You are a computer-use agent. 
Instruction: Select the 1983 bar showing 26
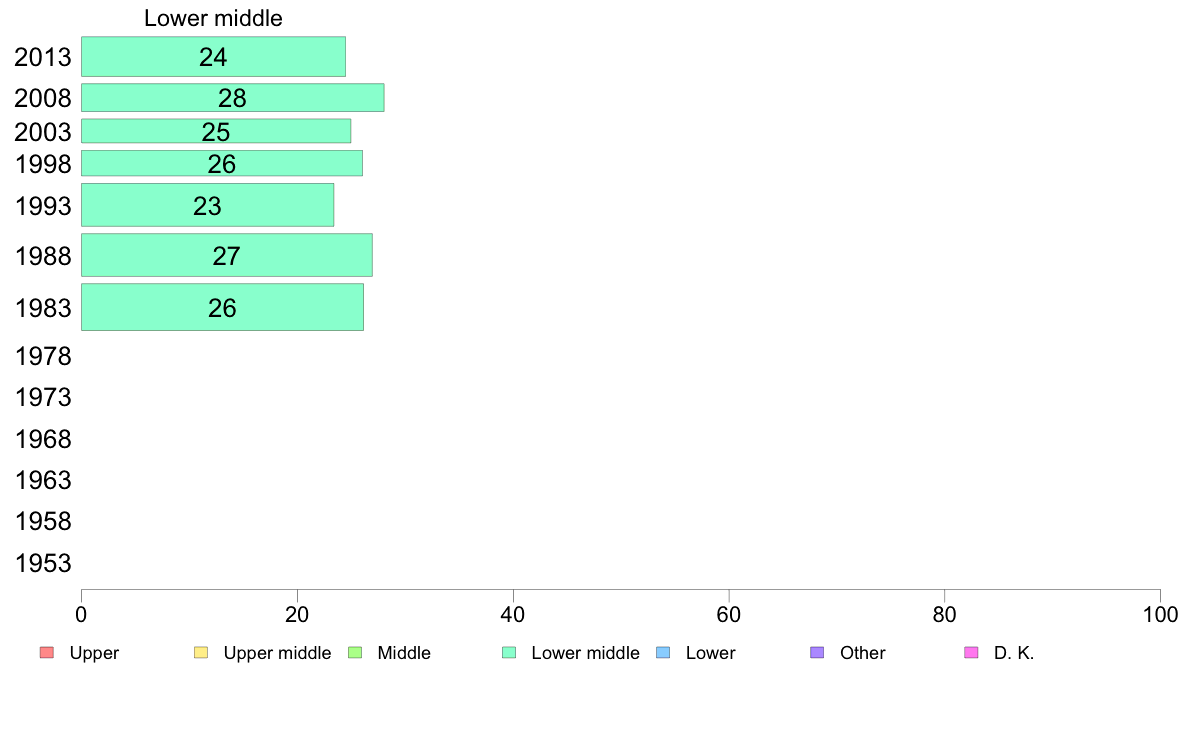(223, 307)
